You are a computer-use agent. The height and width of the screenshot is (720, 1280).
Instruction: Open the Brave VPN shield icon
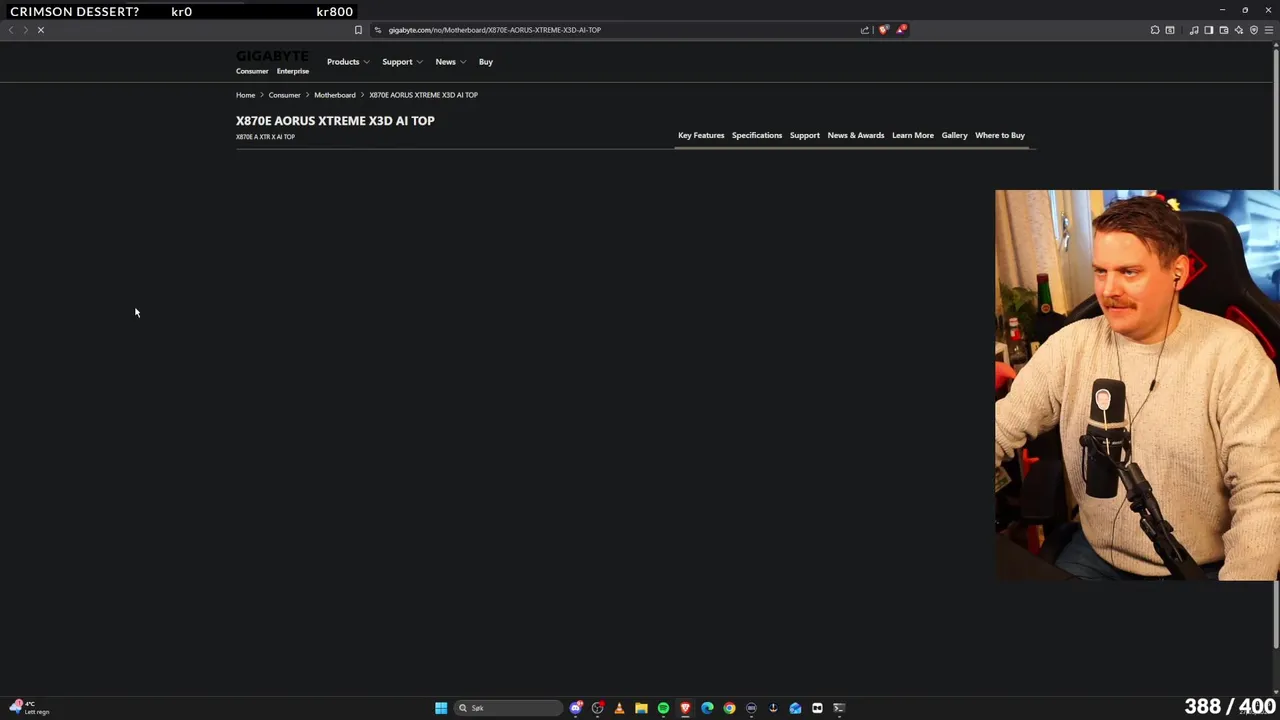[1254, 30]
